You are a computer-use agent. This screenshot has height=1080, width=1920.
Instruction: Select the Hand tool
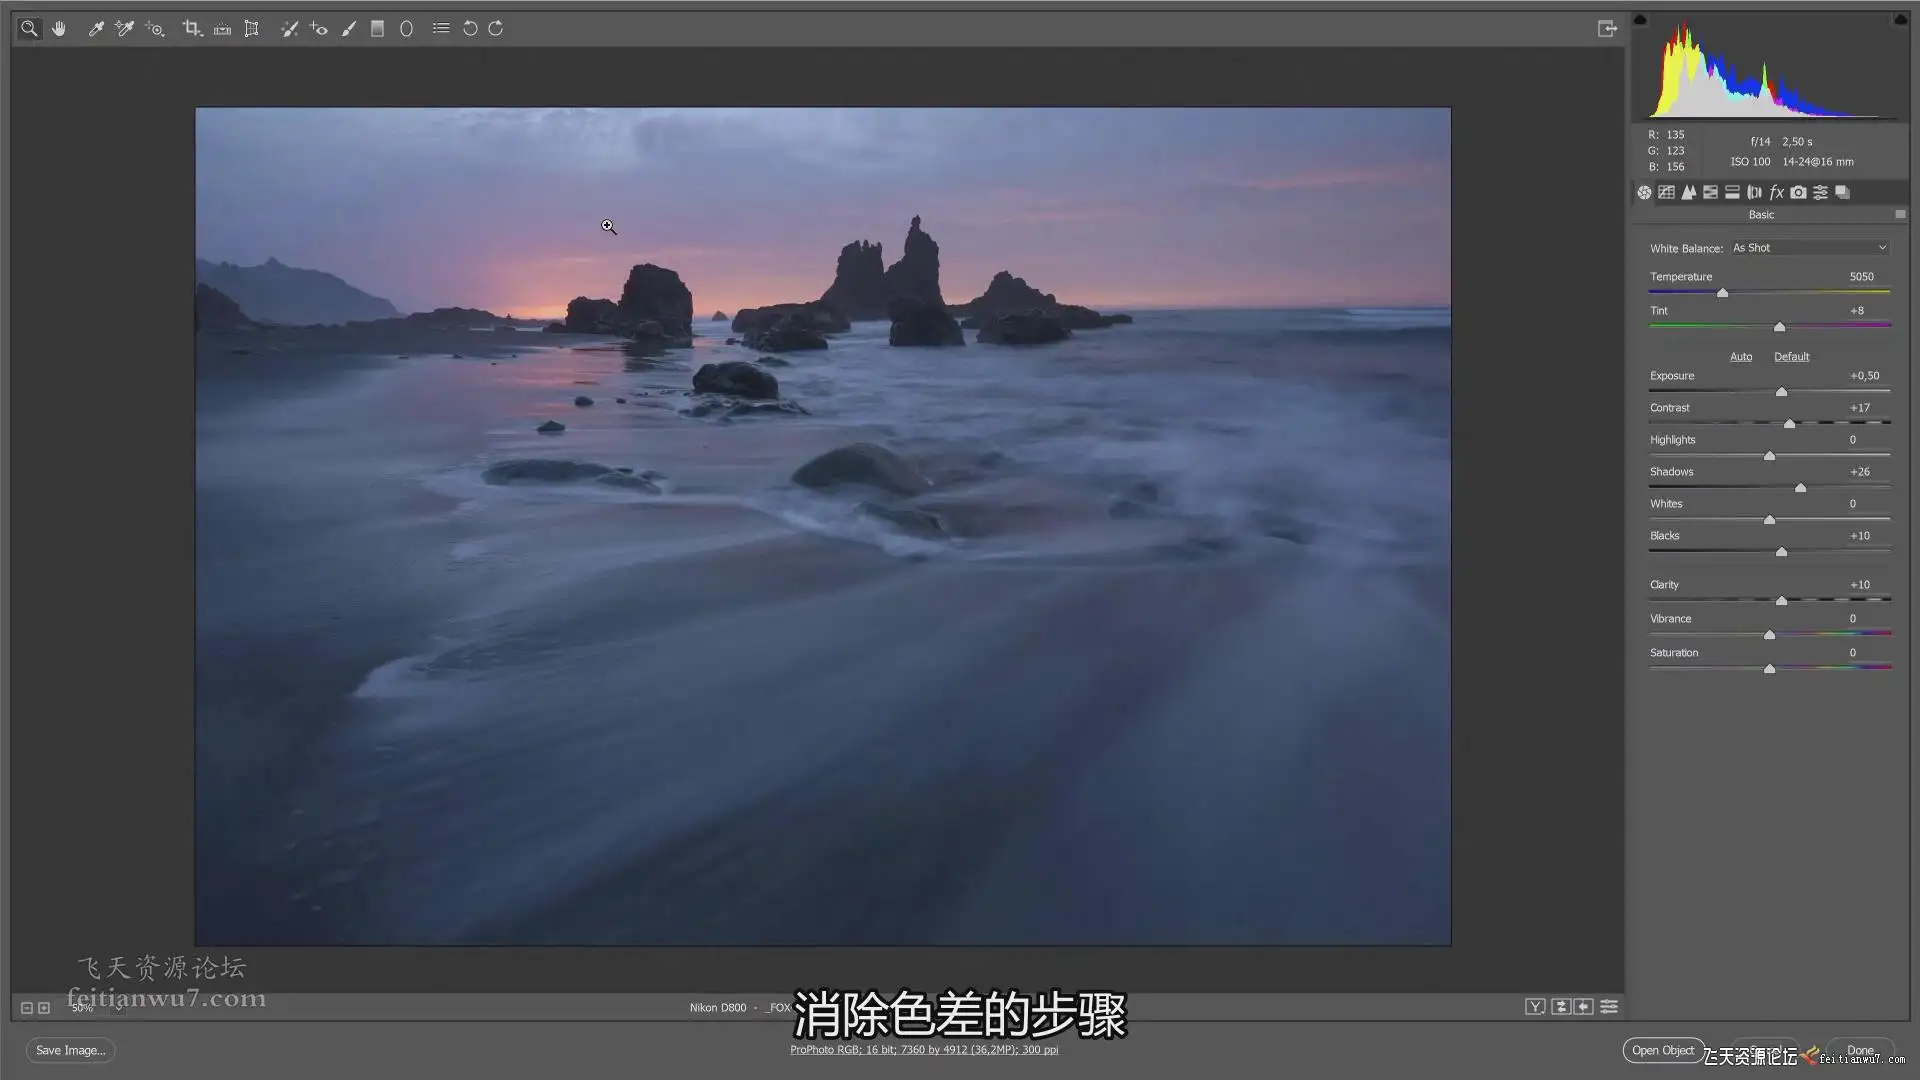pos(59,28)
